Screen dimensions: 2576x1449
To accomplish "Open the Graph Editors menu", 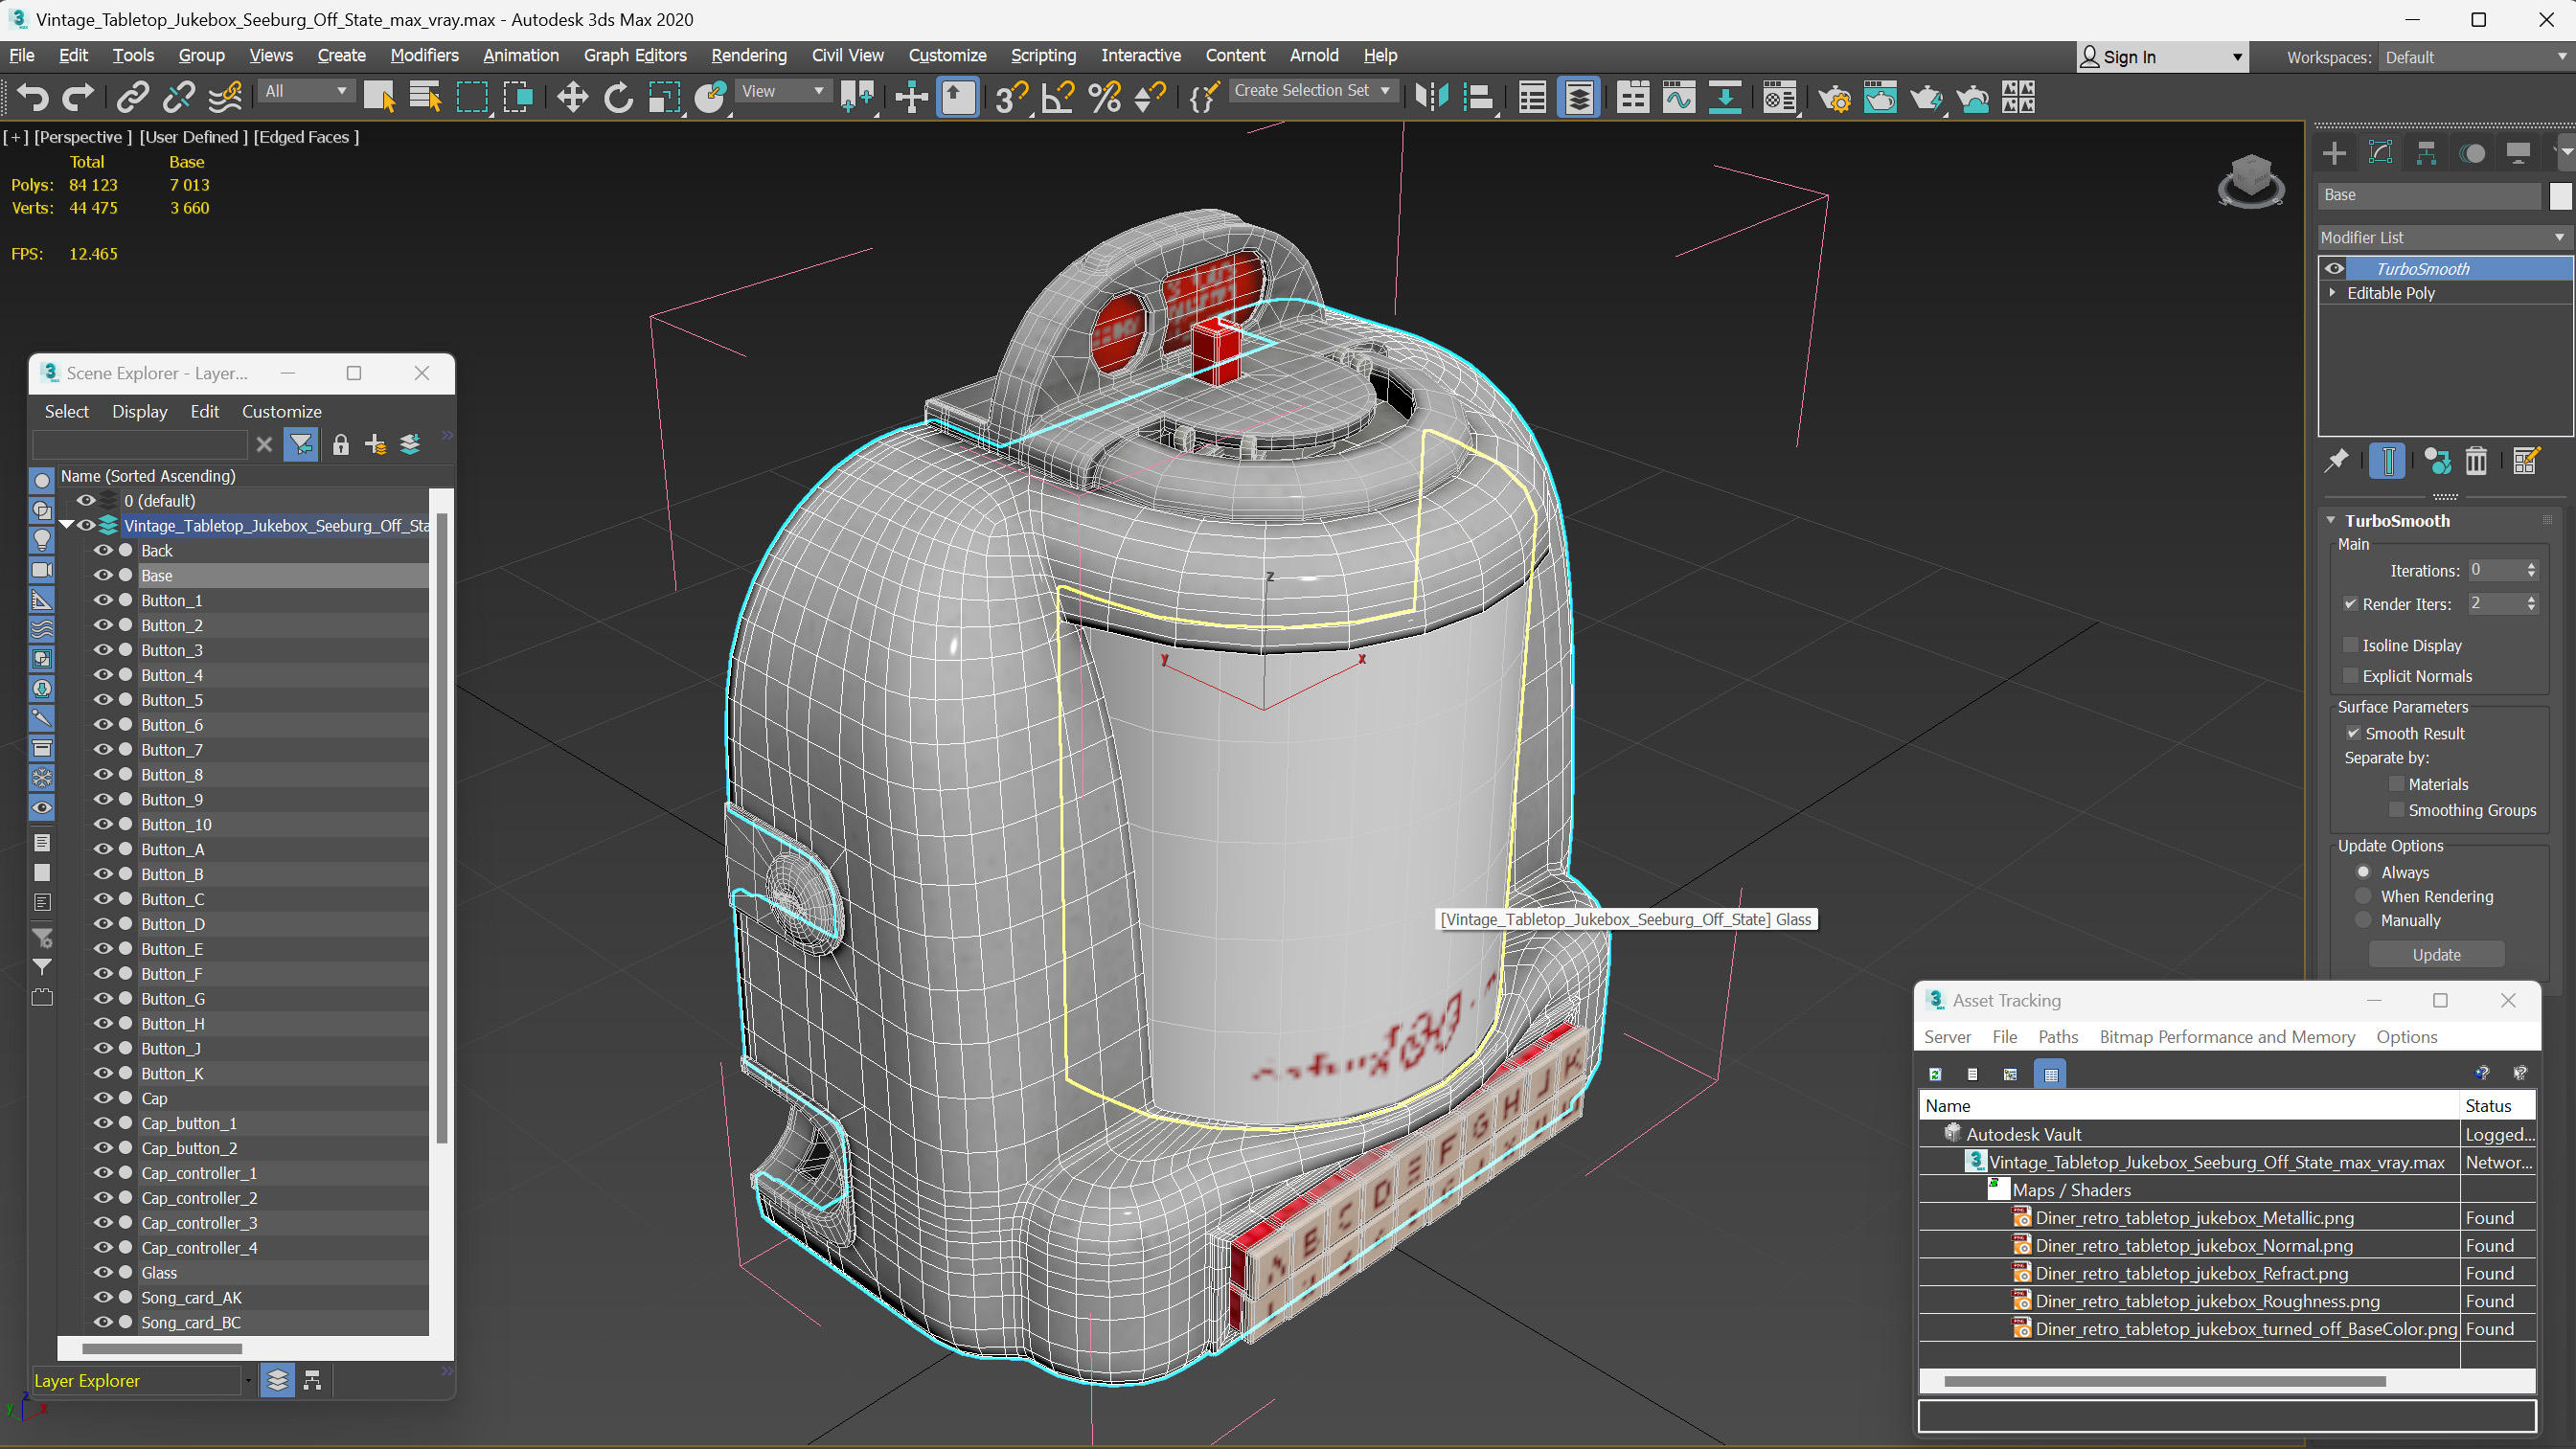I will pos(635,55).
